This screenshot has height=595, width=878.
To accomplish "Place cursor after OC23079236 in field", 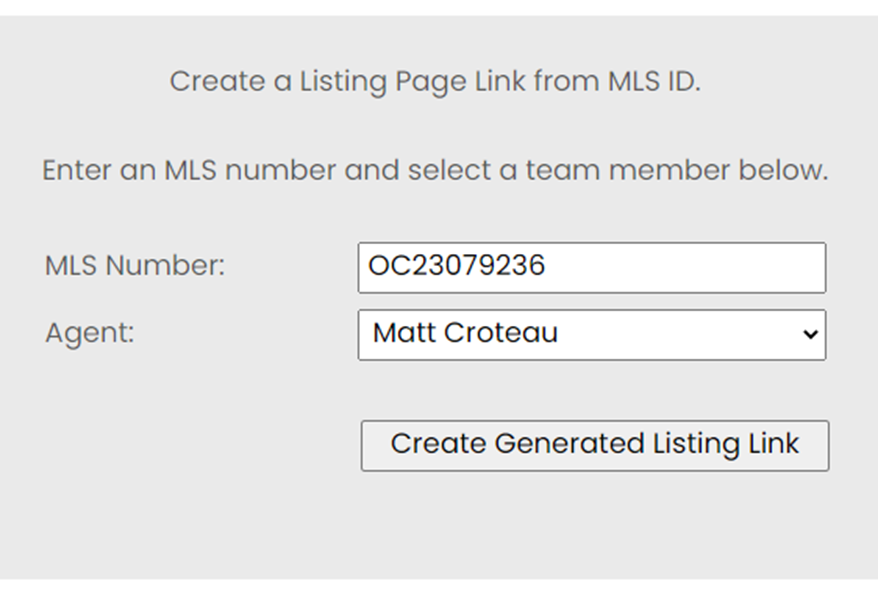I will 549,267.
